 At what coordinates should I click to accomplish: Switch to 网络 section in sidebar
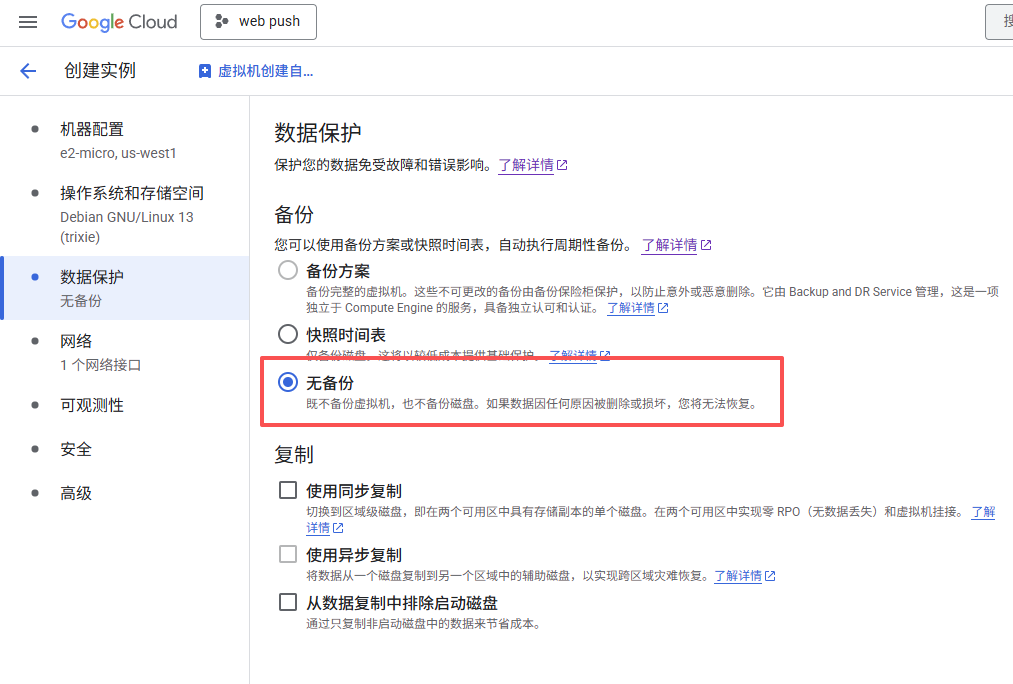pos(76,341)
